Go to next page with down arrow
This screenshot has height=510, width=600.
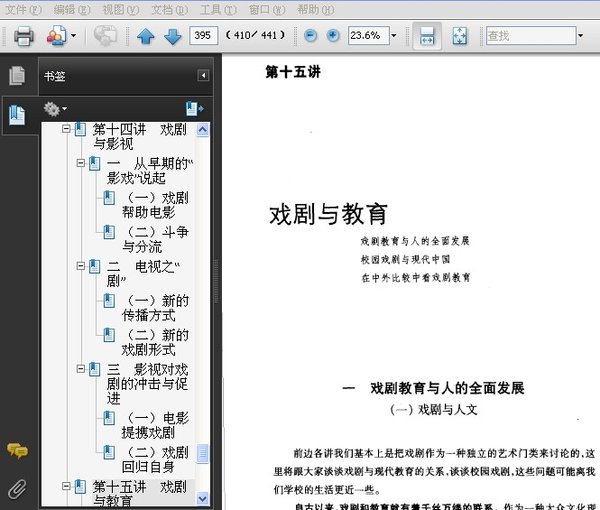tap(172, 37)
